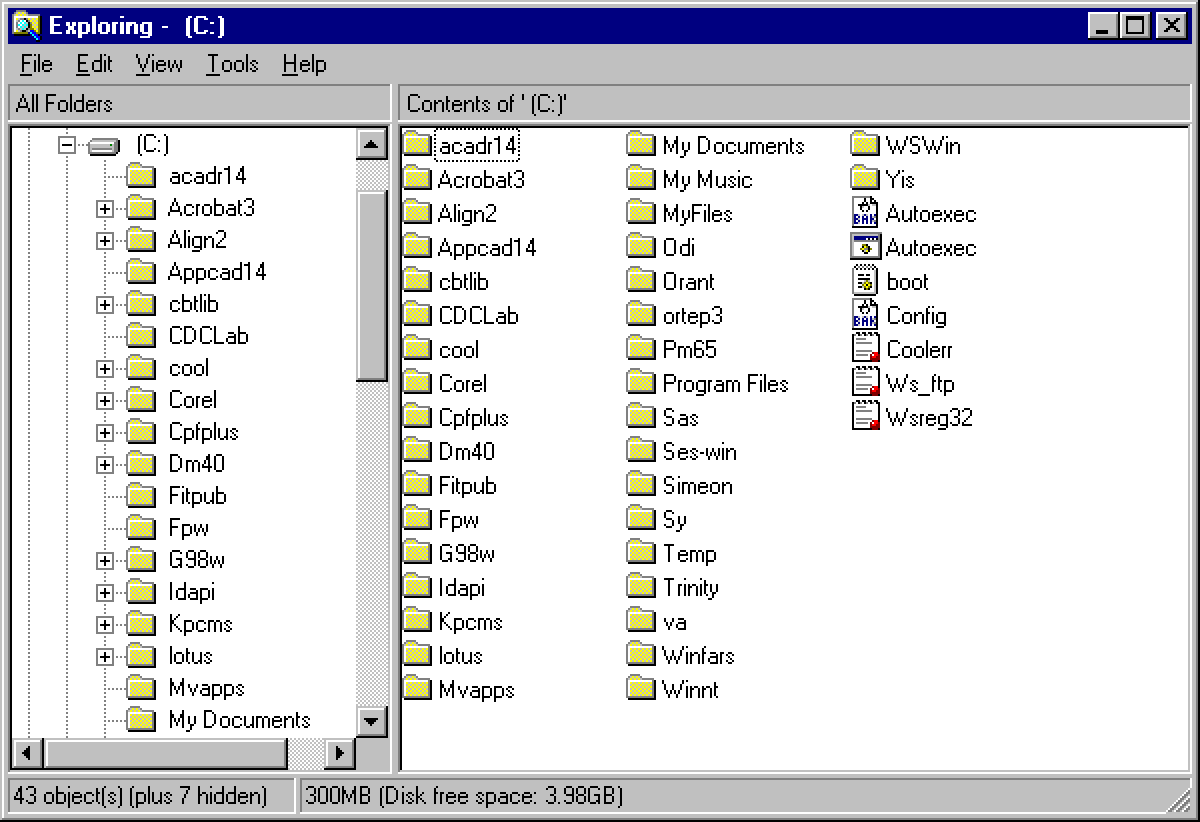1200x822 pixels.
Task: Select Mvapps in the folder tree
Action: point(204,687)
